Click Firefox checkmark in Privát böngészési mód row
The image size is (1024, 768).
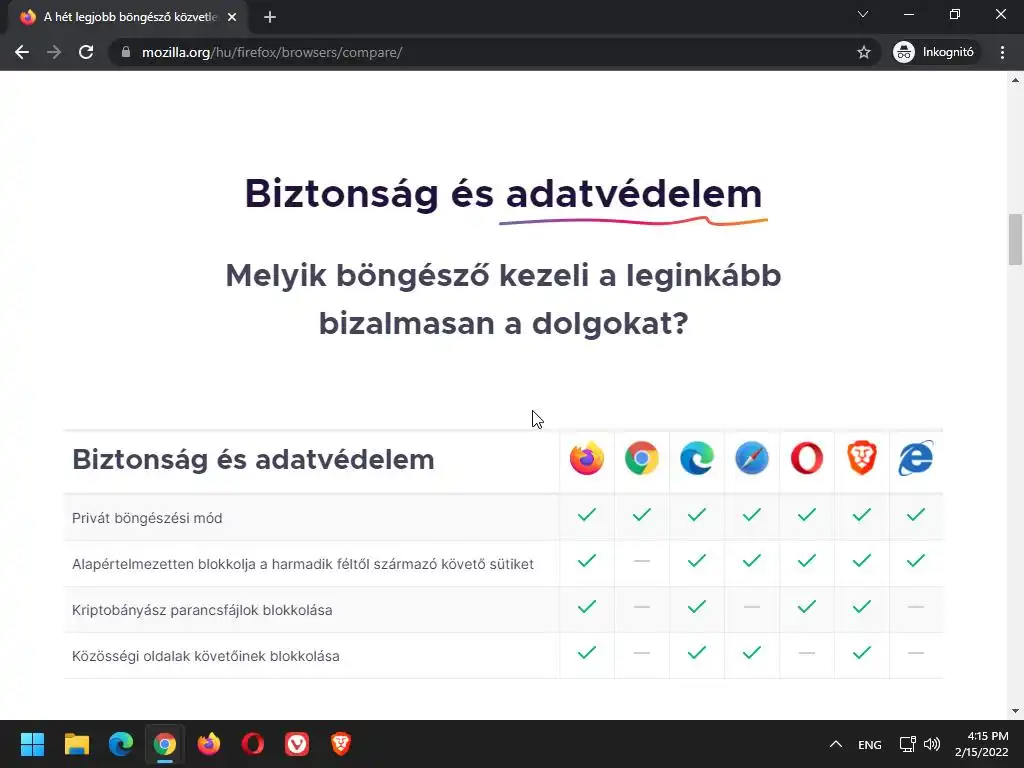click(x=586, y=515)
